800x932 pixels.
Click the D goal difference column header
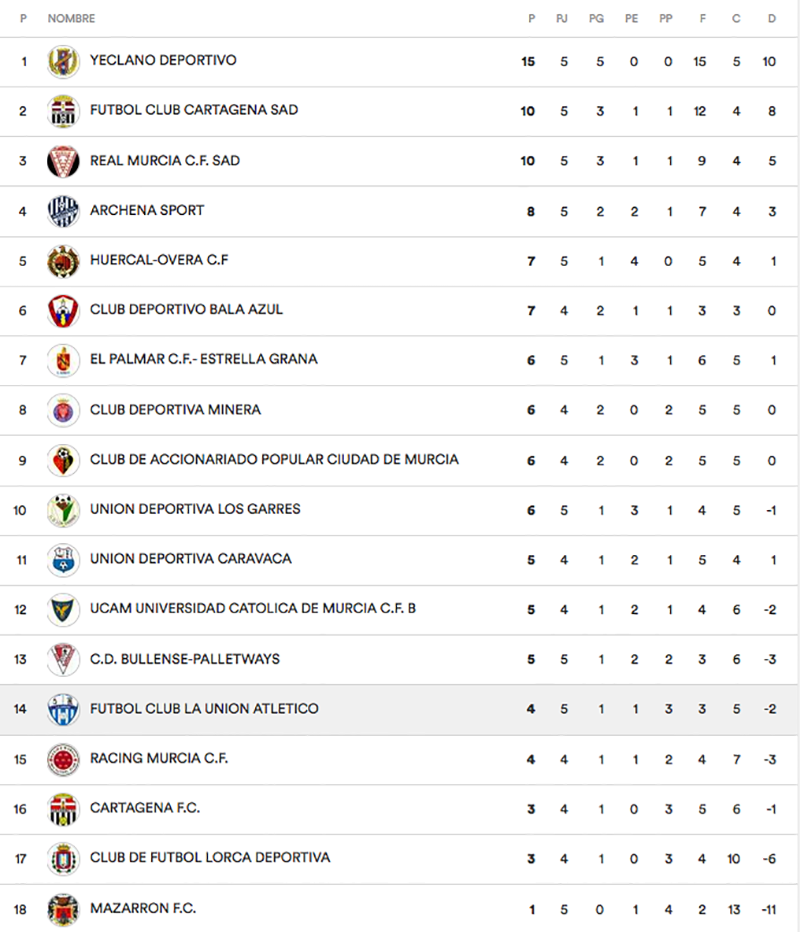coord(771,19)
